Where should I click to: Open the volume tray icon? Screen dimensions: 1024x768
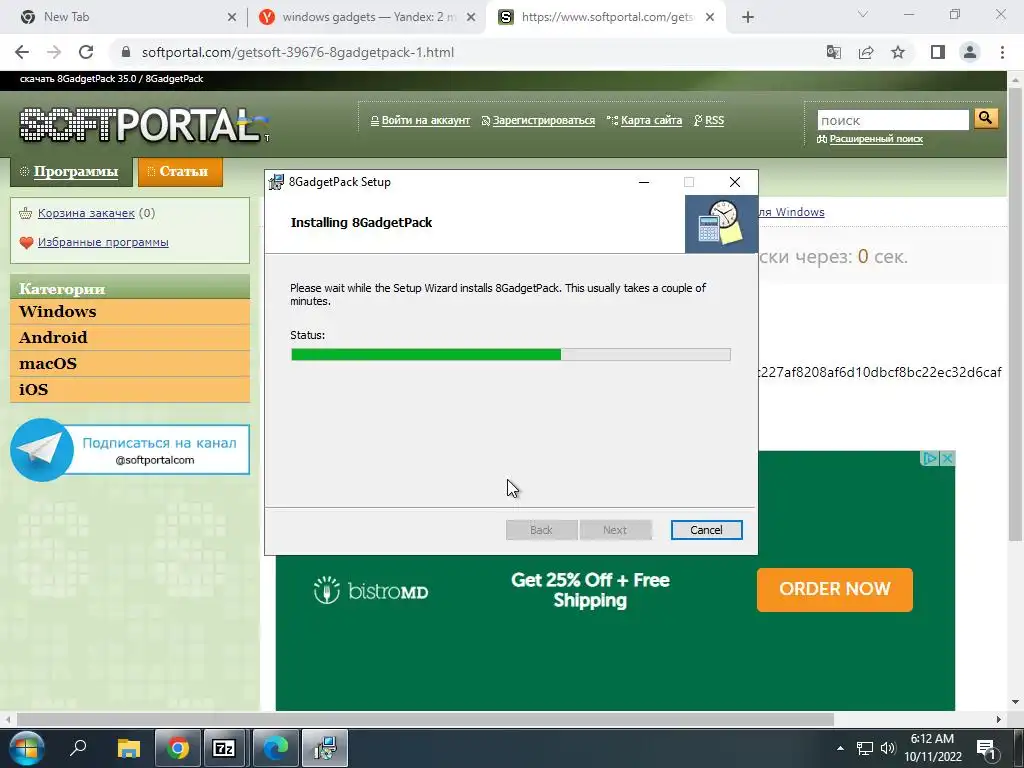888,748
